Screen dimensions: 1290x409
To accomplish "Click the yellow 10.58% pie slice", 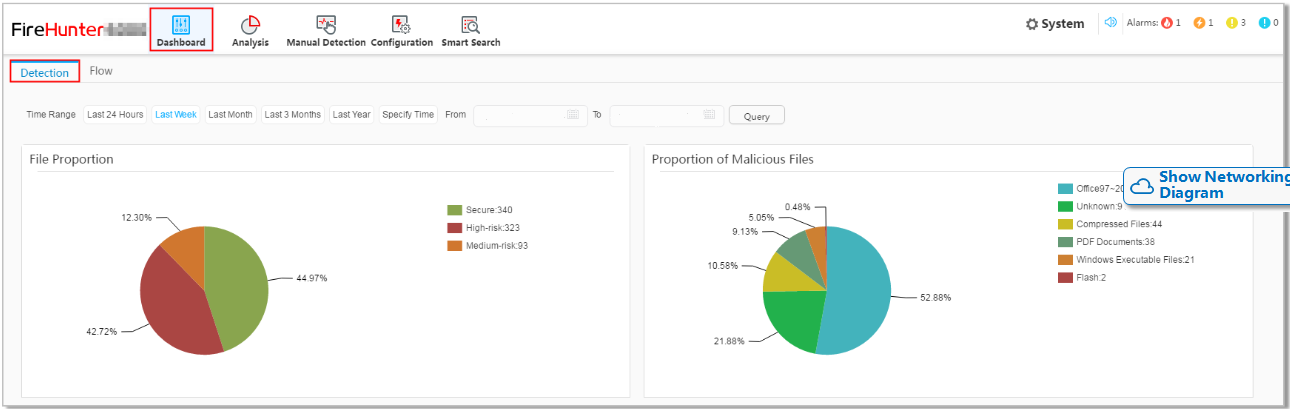I will pyautogui.click(x=785, y=275).
